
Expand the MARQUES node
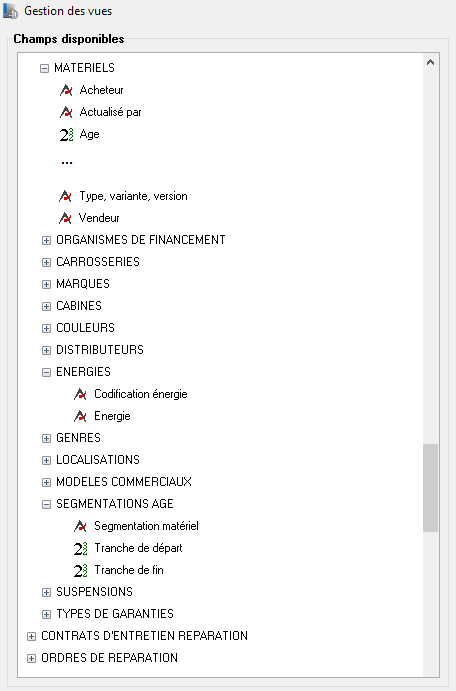46,284
